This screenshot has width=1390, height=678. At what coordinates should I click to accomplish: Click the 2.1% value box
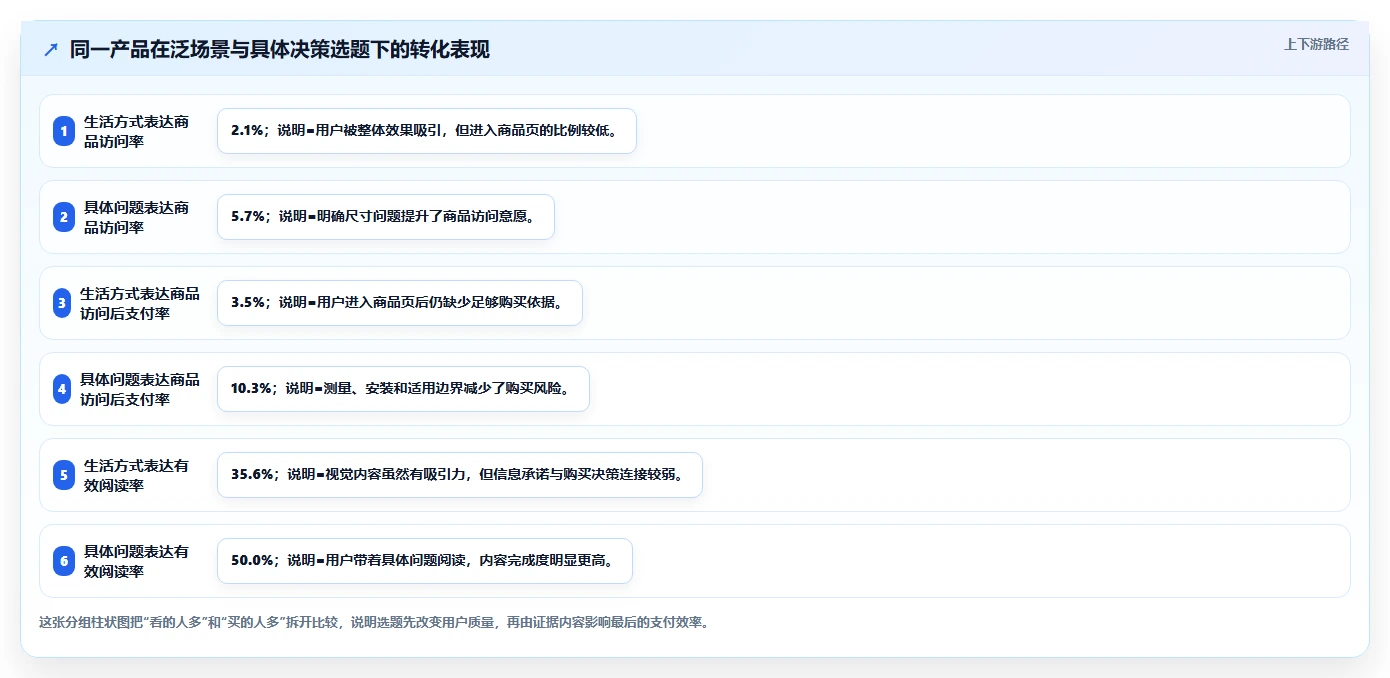[x=427, y=131]
